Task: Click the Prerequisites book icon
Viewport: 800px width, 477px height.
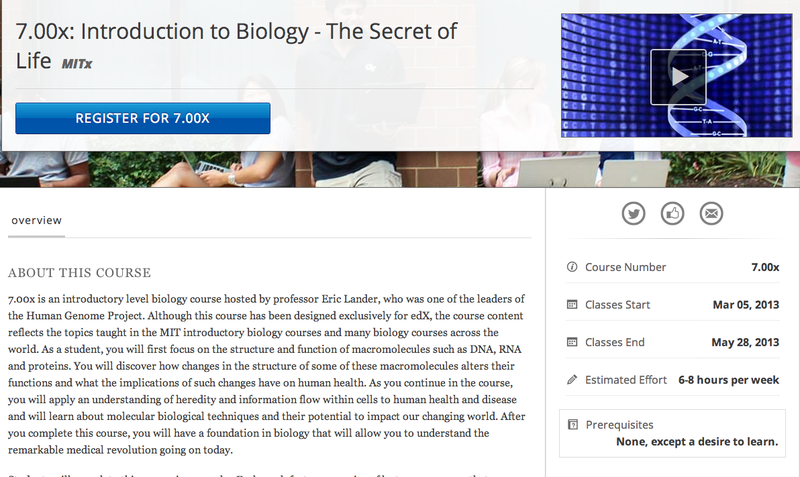Action: pos(572,424)
